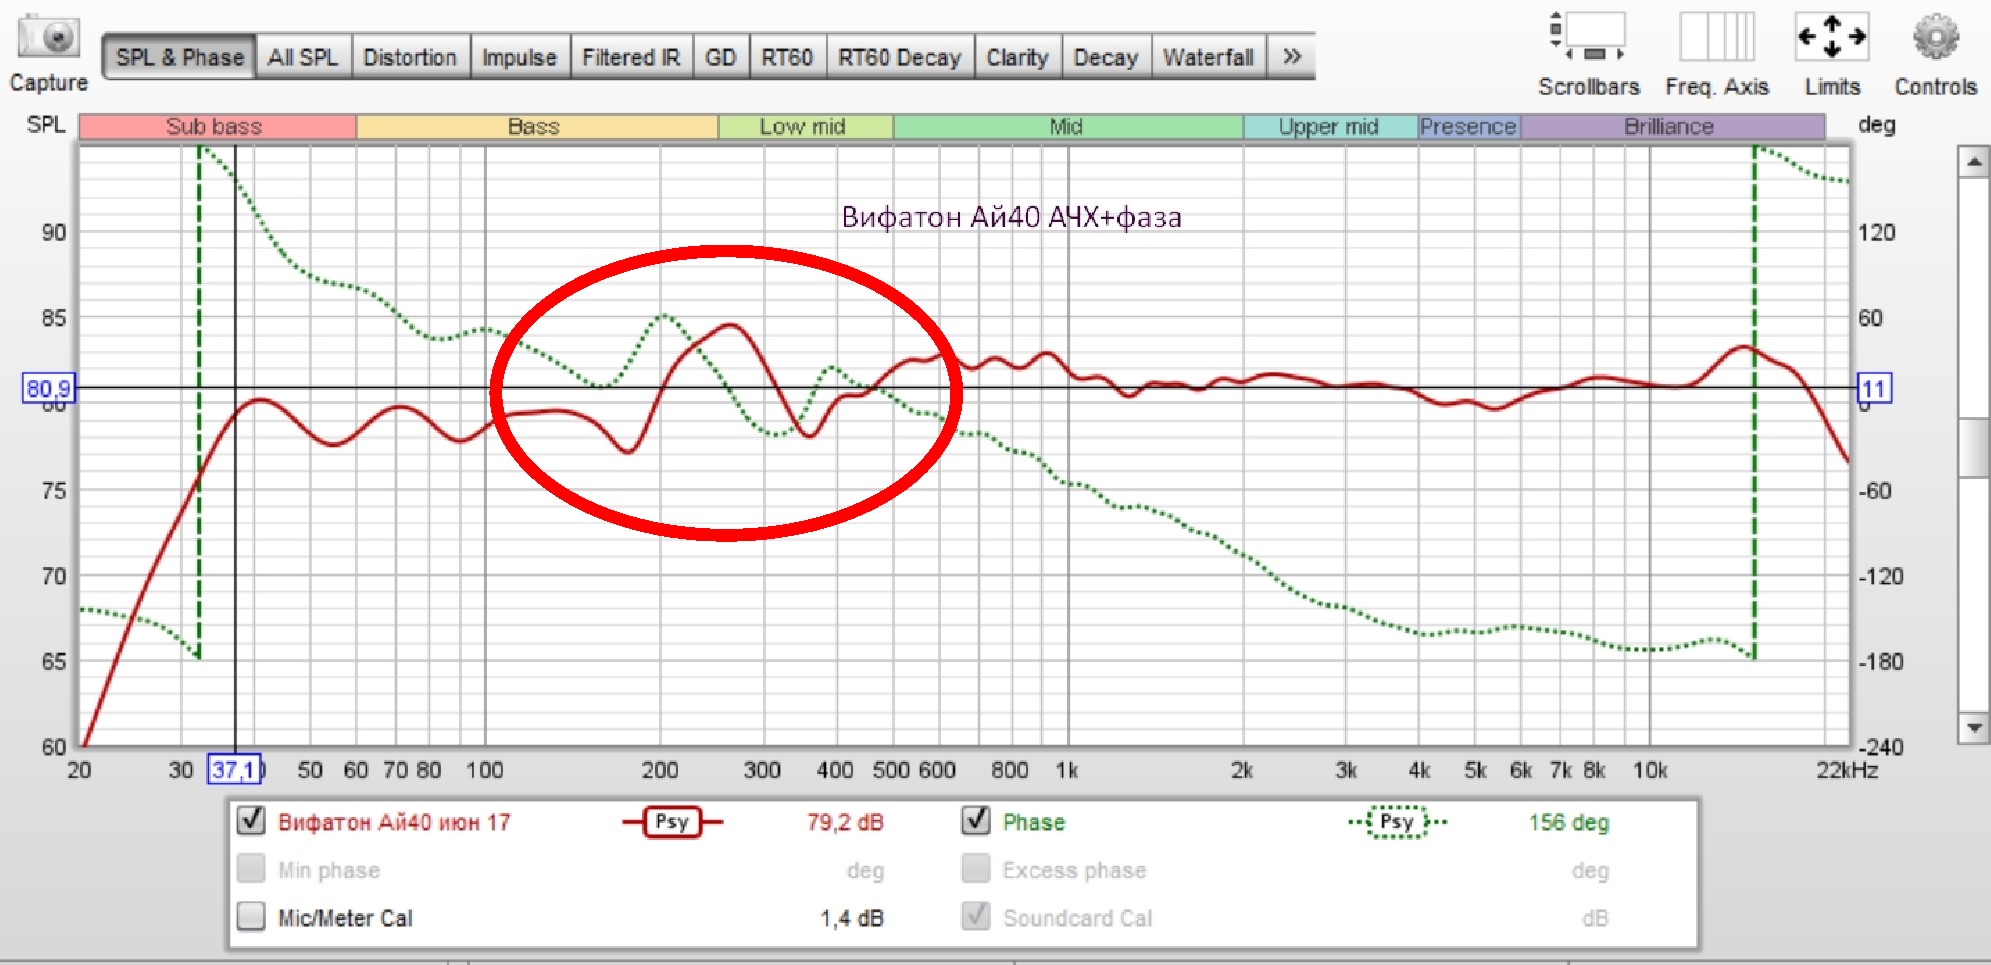The width and height of the screenshot is (1991, 965).
Task: Click the Upper mid frequency band label
Action: click(1331, 127)
